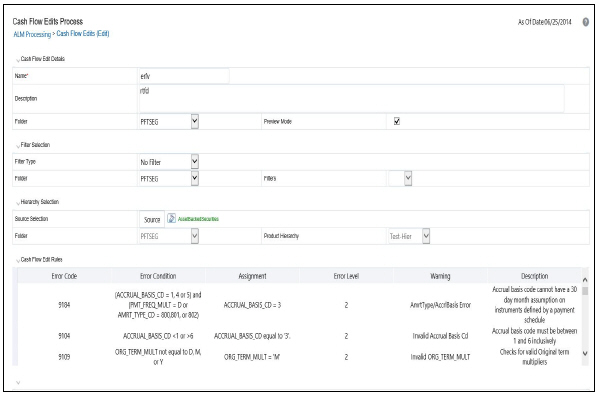Open the Folder dropdown in Cash Flow Edit Details
Screen dimensions: 602x395
pos(169,122)
